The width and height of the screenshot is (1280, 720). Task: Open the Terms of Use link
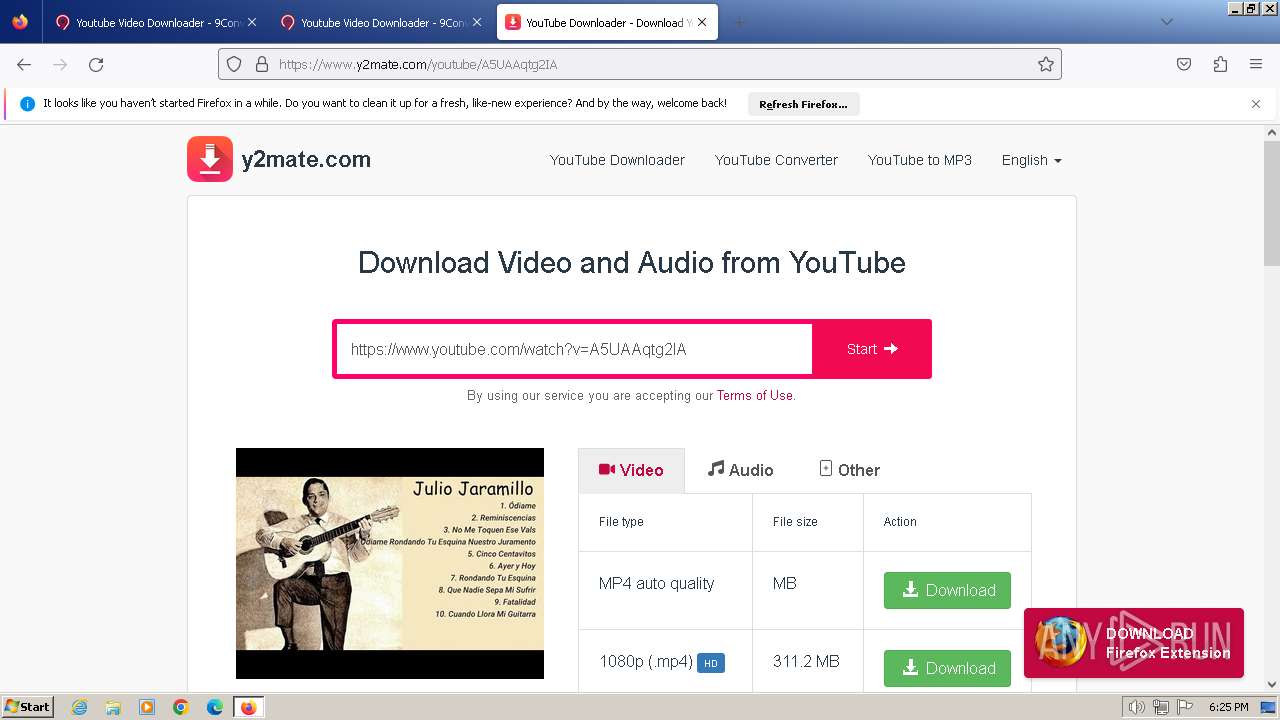(x=754, y=395)
